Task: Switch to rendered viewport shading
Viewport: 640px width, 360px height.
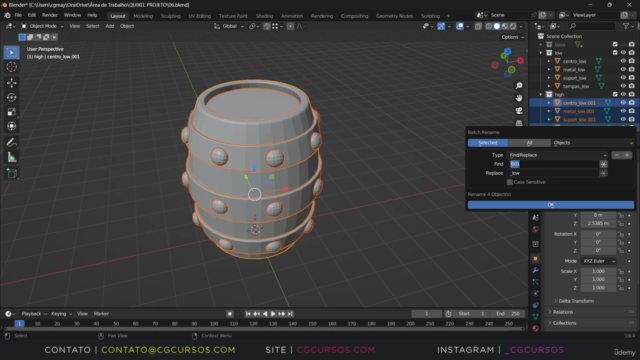Action: click(x=513, y=26)
